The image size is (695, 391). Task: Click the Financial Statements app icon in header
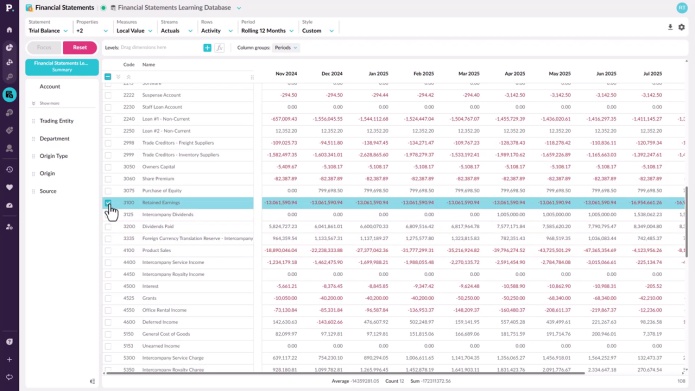(29, 8)
